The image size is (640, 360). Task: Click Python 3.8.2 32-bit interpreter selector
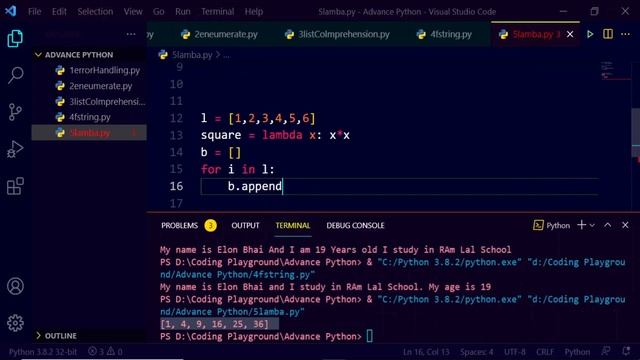pos(43,351)
